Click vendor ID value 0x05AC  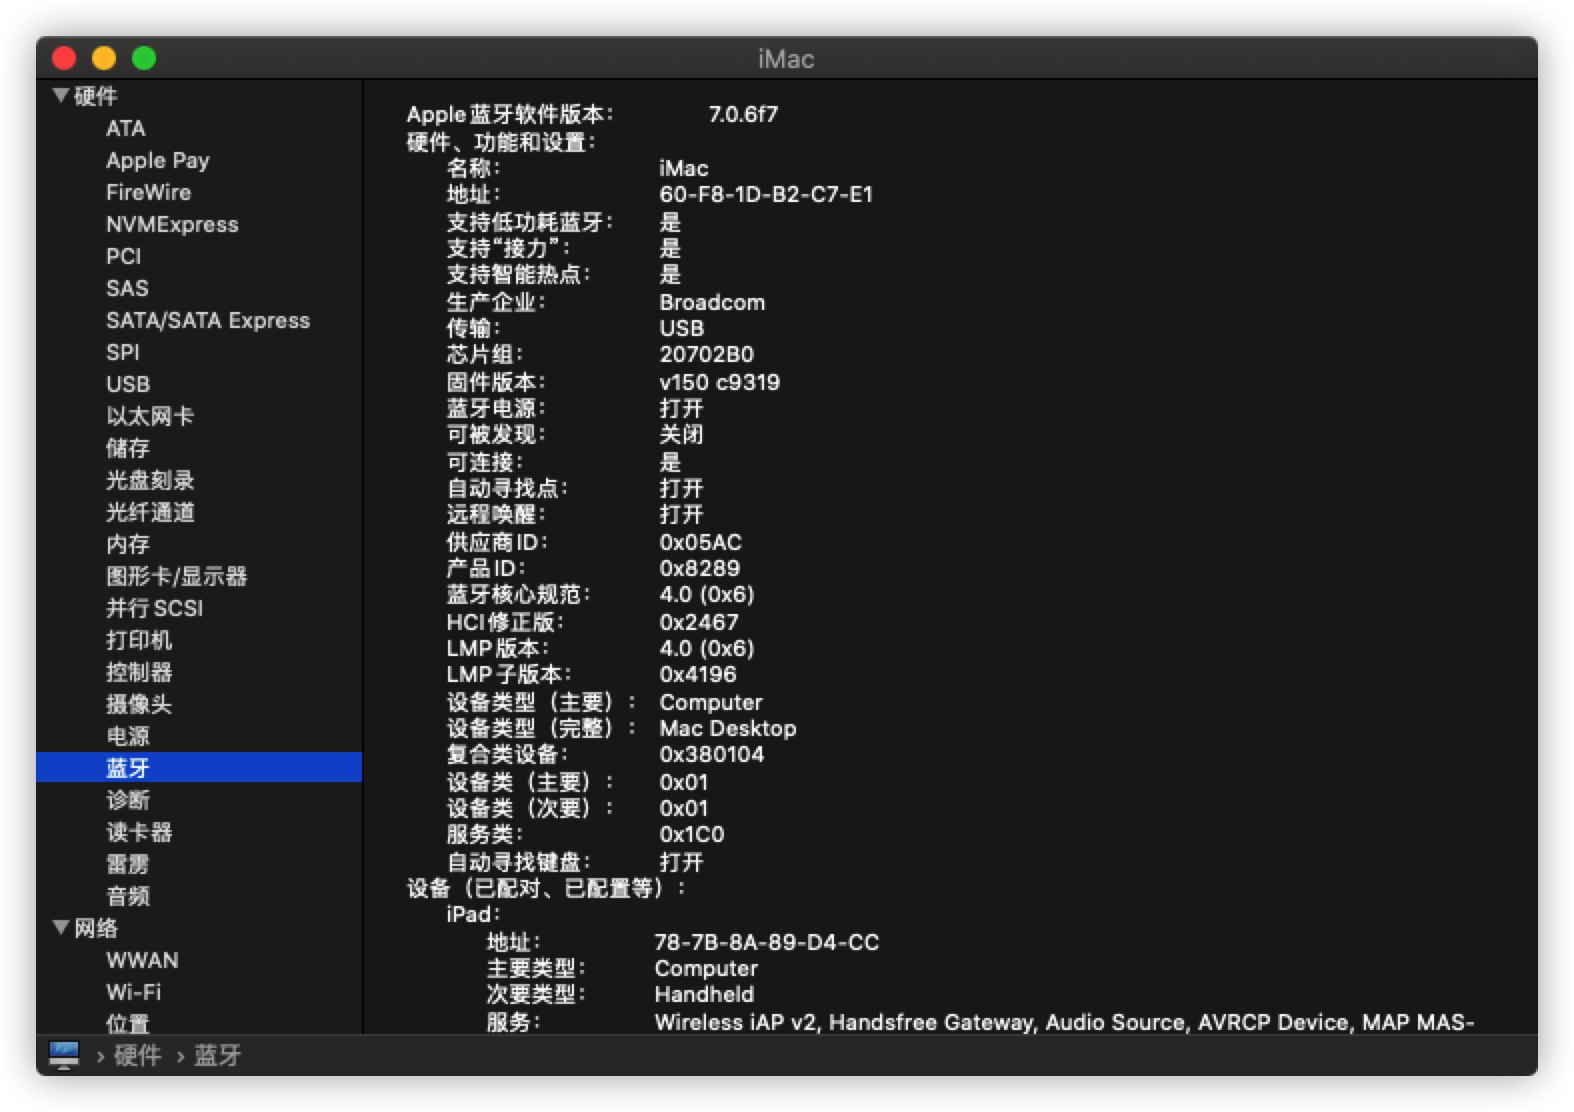pos(701,542)
